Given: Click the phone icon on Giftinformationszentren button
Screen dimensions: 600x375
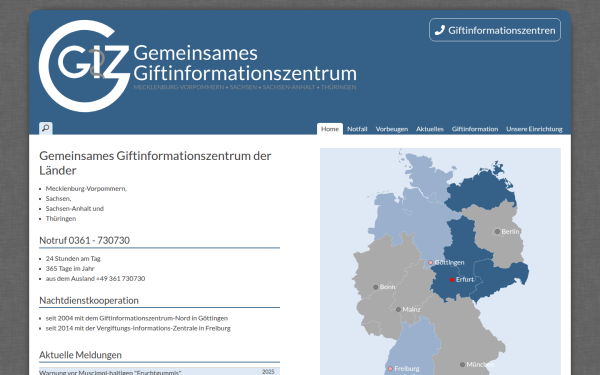Looking at the screenshot, I should 440,30.
